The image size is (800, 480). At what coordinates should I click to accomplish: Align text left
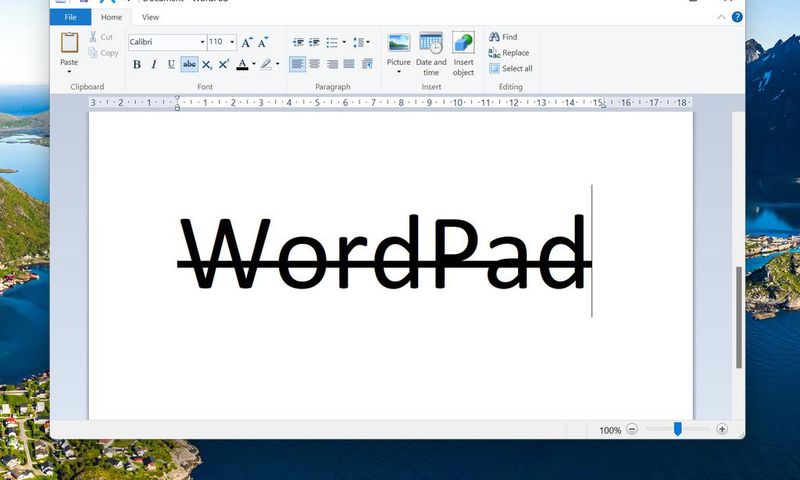297,64
